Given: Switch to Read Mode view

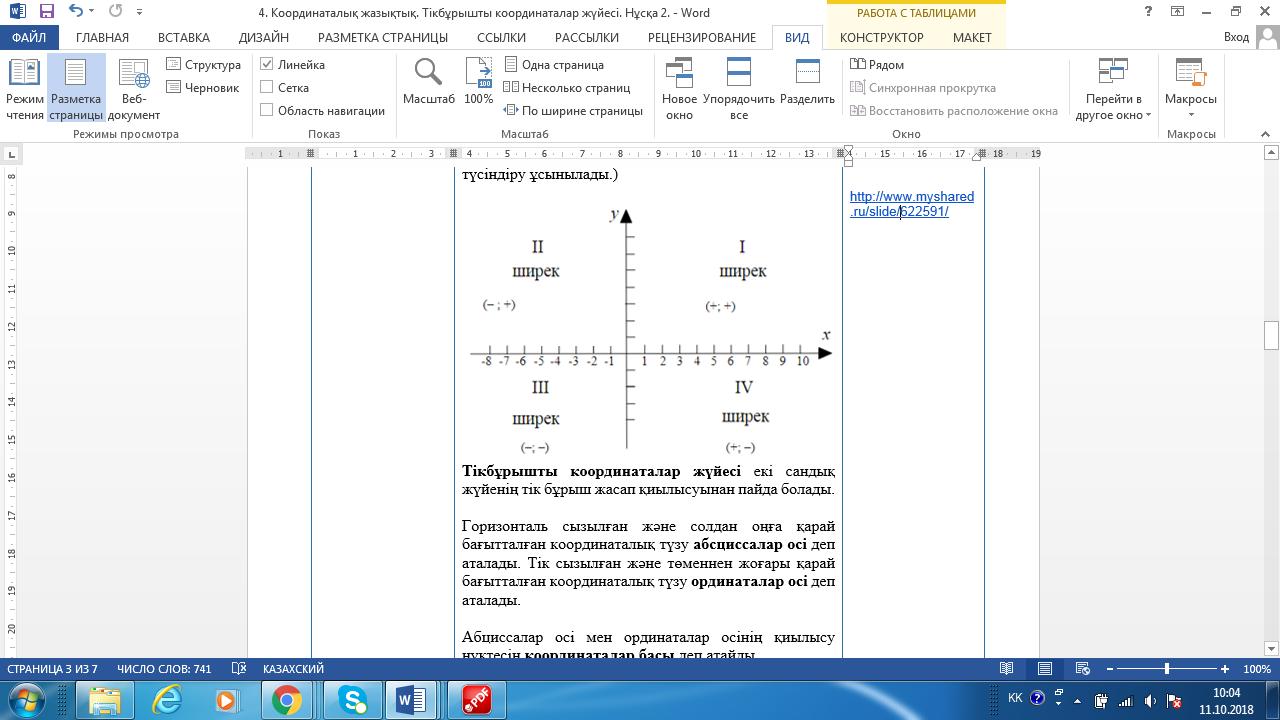Looking at the screenshot, I should (25, 88).
